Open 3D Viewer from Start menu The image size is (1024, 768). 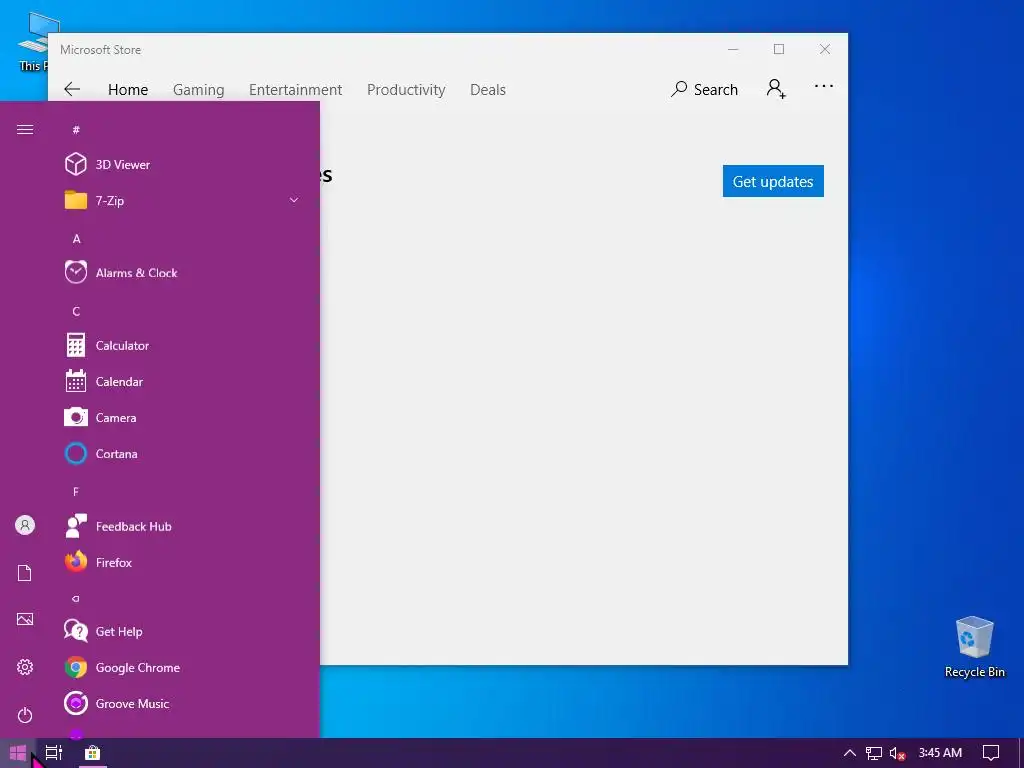(x=183, y=164)
